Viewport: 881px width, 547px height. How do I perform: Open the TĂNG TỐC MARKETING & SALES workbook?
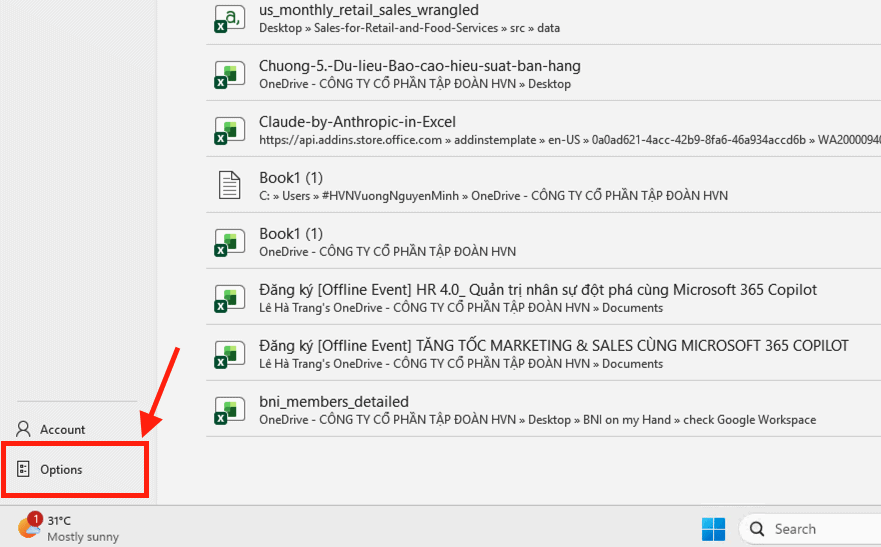pos(553,346)
